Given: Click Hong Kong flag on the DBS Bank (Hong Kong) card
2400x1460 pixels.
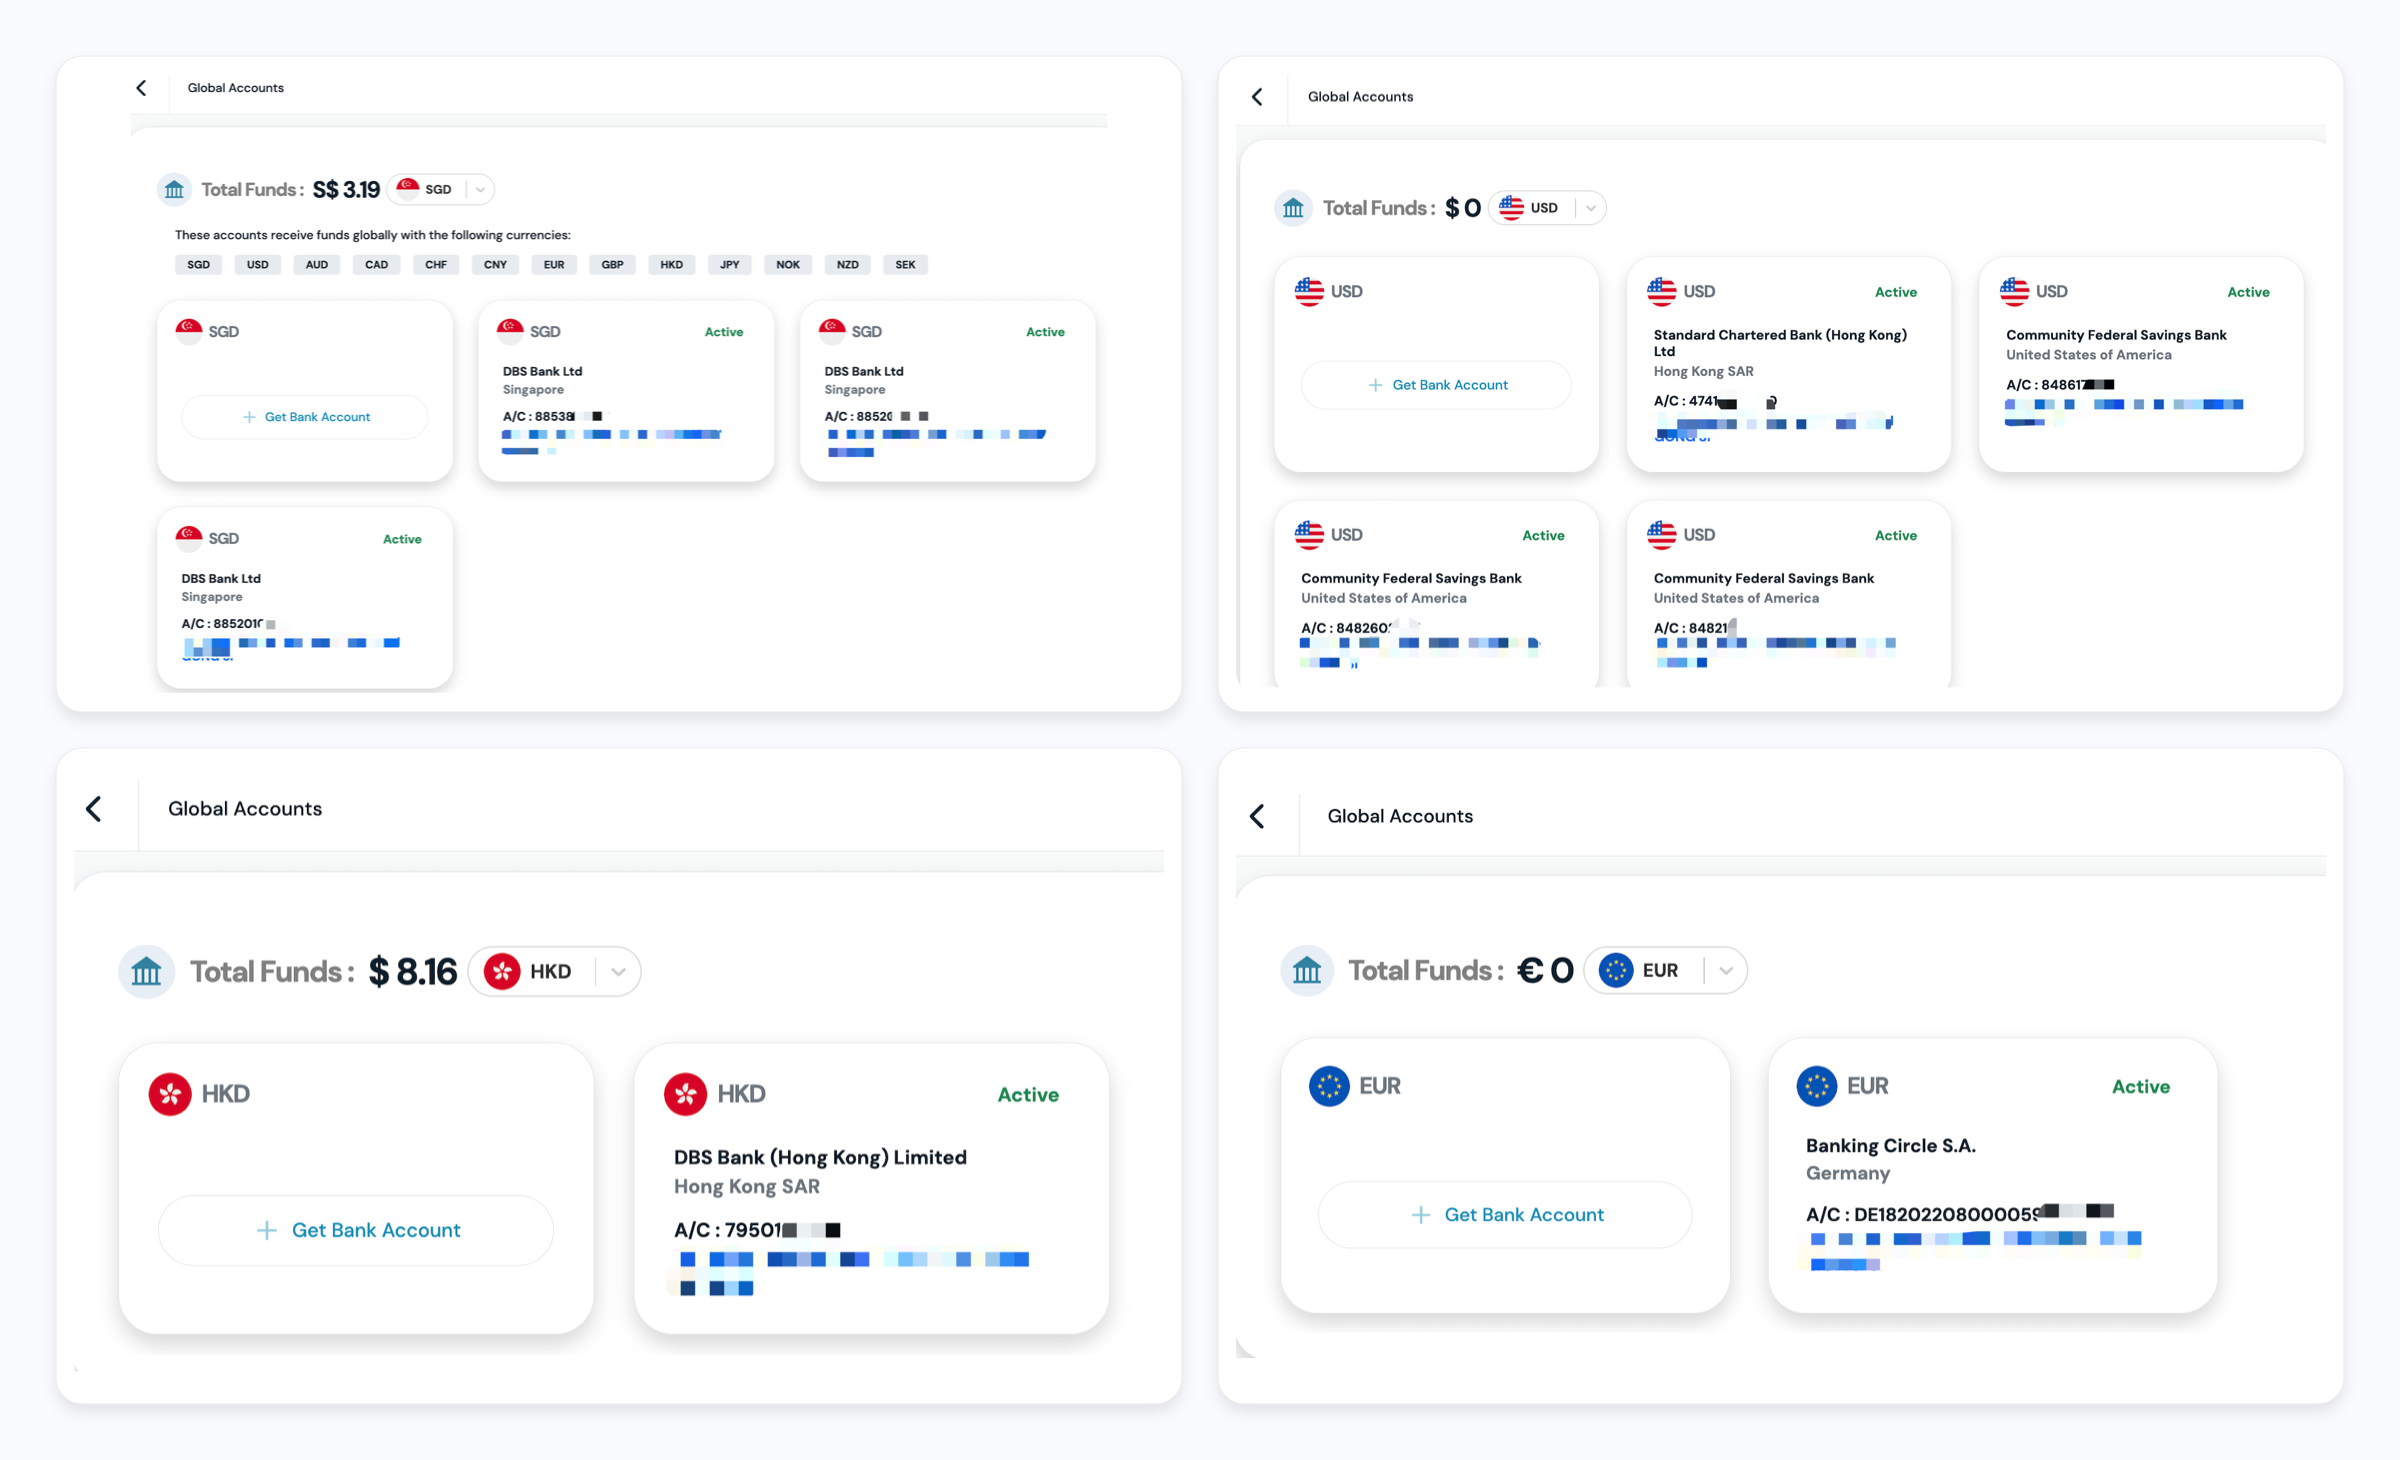Looking at the screenshot, I should (685, 1094).
